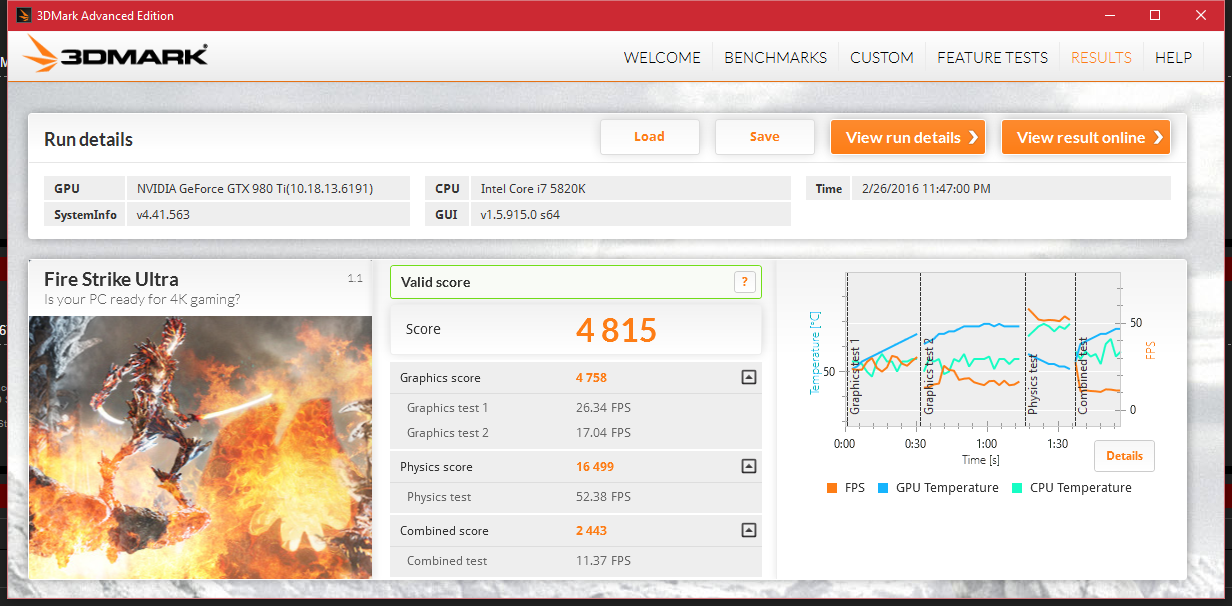This screenshot has height=606, width=1232.
Task: Click the View run details button
Action: click(907, 137)
